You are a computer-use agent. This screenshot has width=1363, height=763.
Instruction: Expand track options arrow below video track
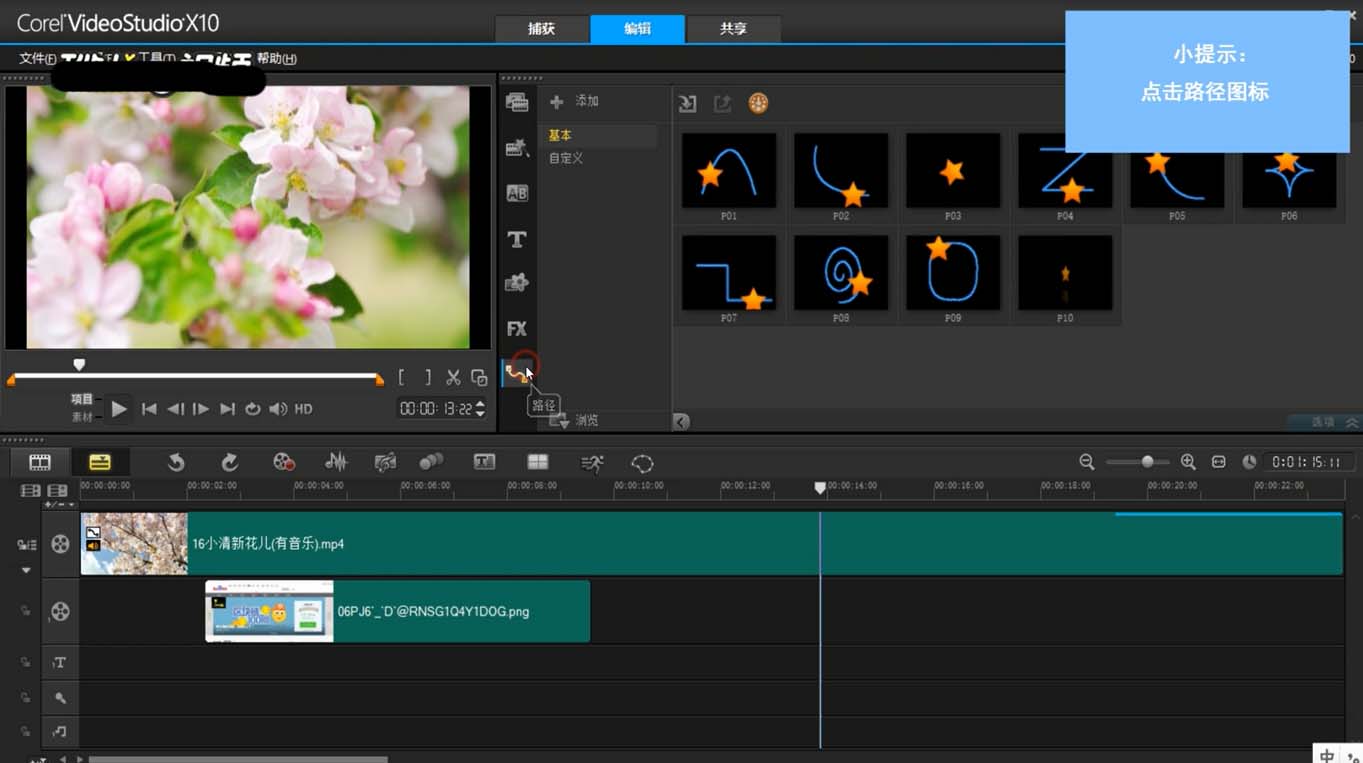26,570
